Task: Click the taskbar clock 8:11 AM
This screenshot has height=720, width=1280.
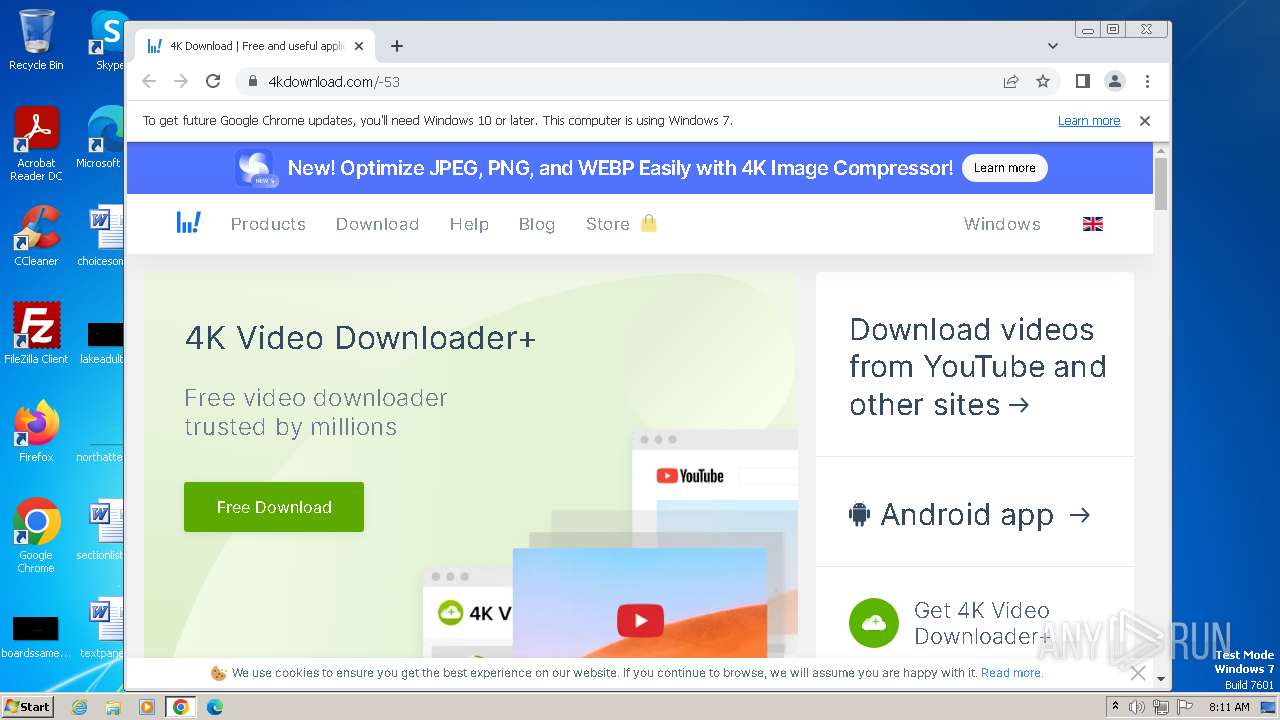Action: click(1229, 707)
